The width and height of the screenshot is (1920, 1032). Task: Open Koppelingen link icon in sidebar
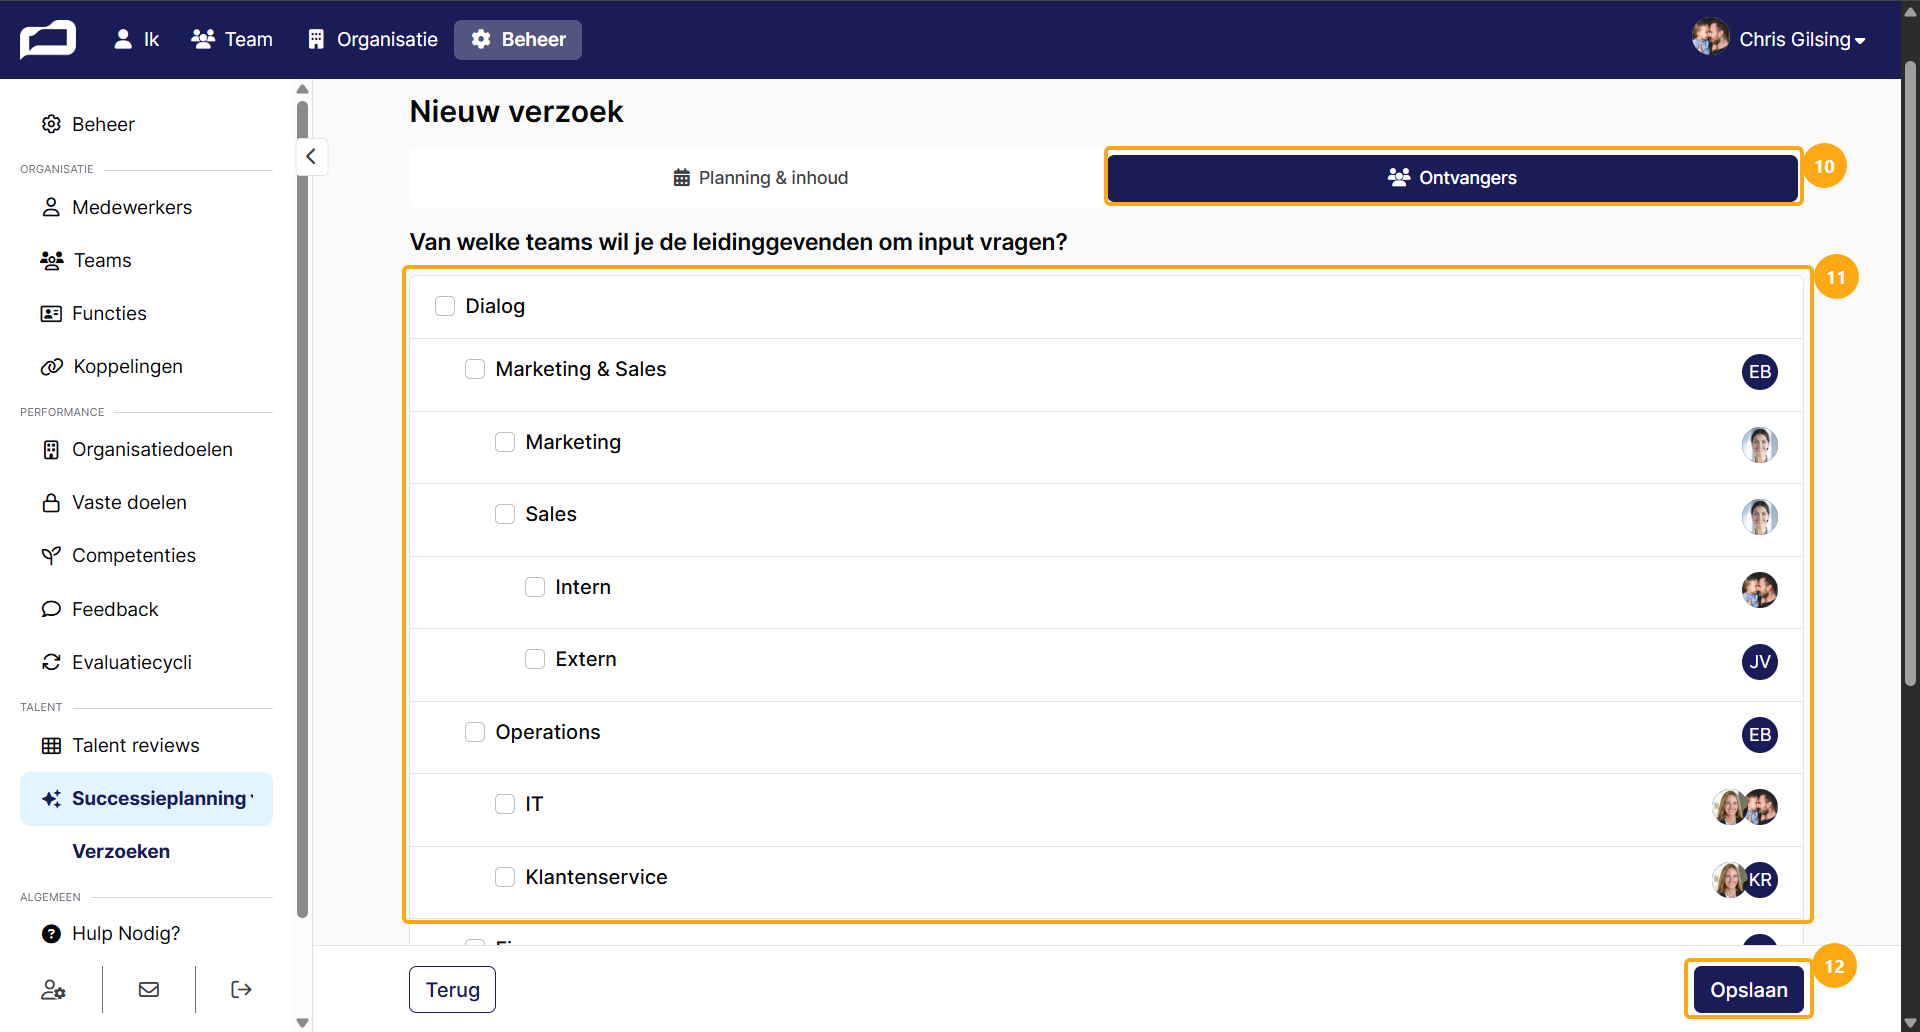[x=51, y=367]
